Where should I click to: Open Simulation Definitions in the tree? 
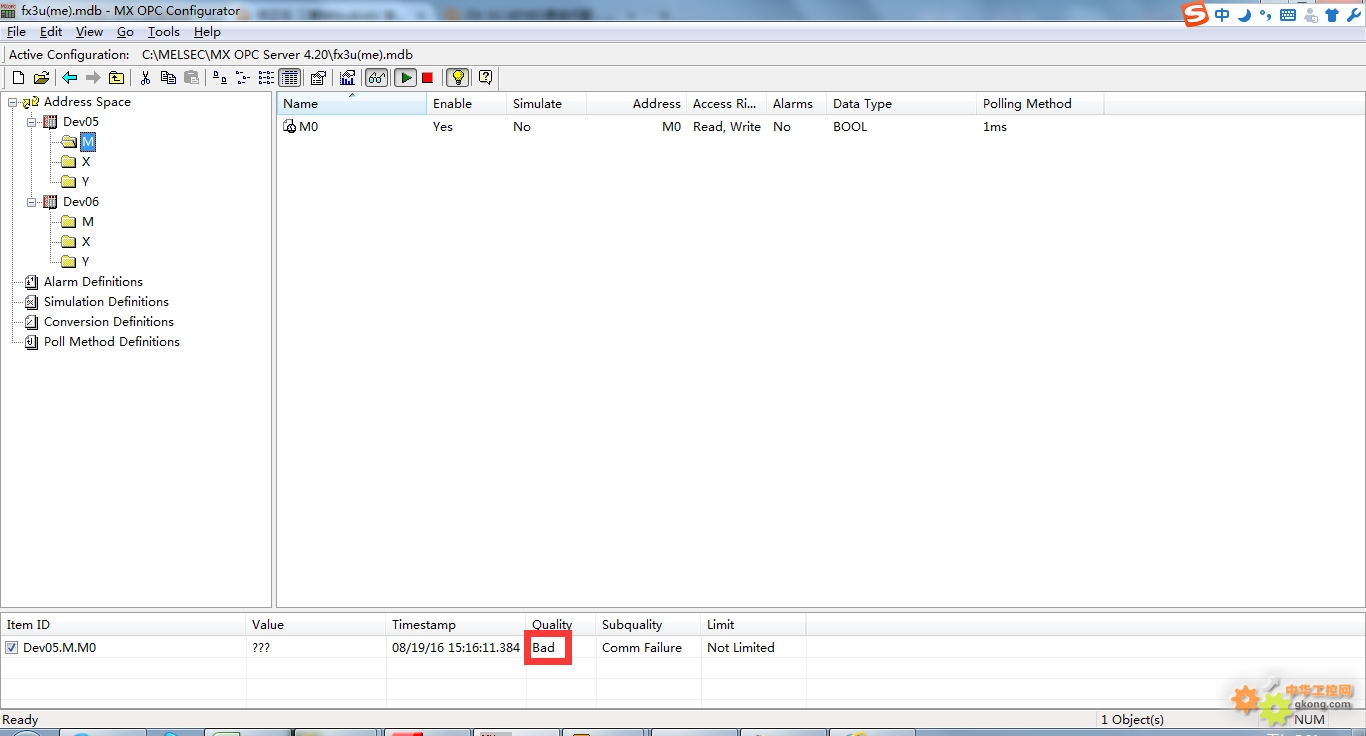(106, 302)
